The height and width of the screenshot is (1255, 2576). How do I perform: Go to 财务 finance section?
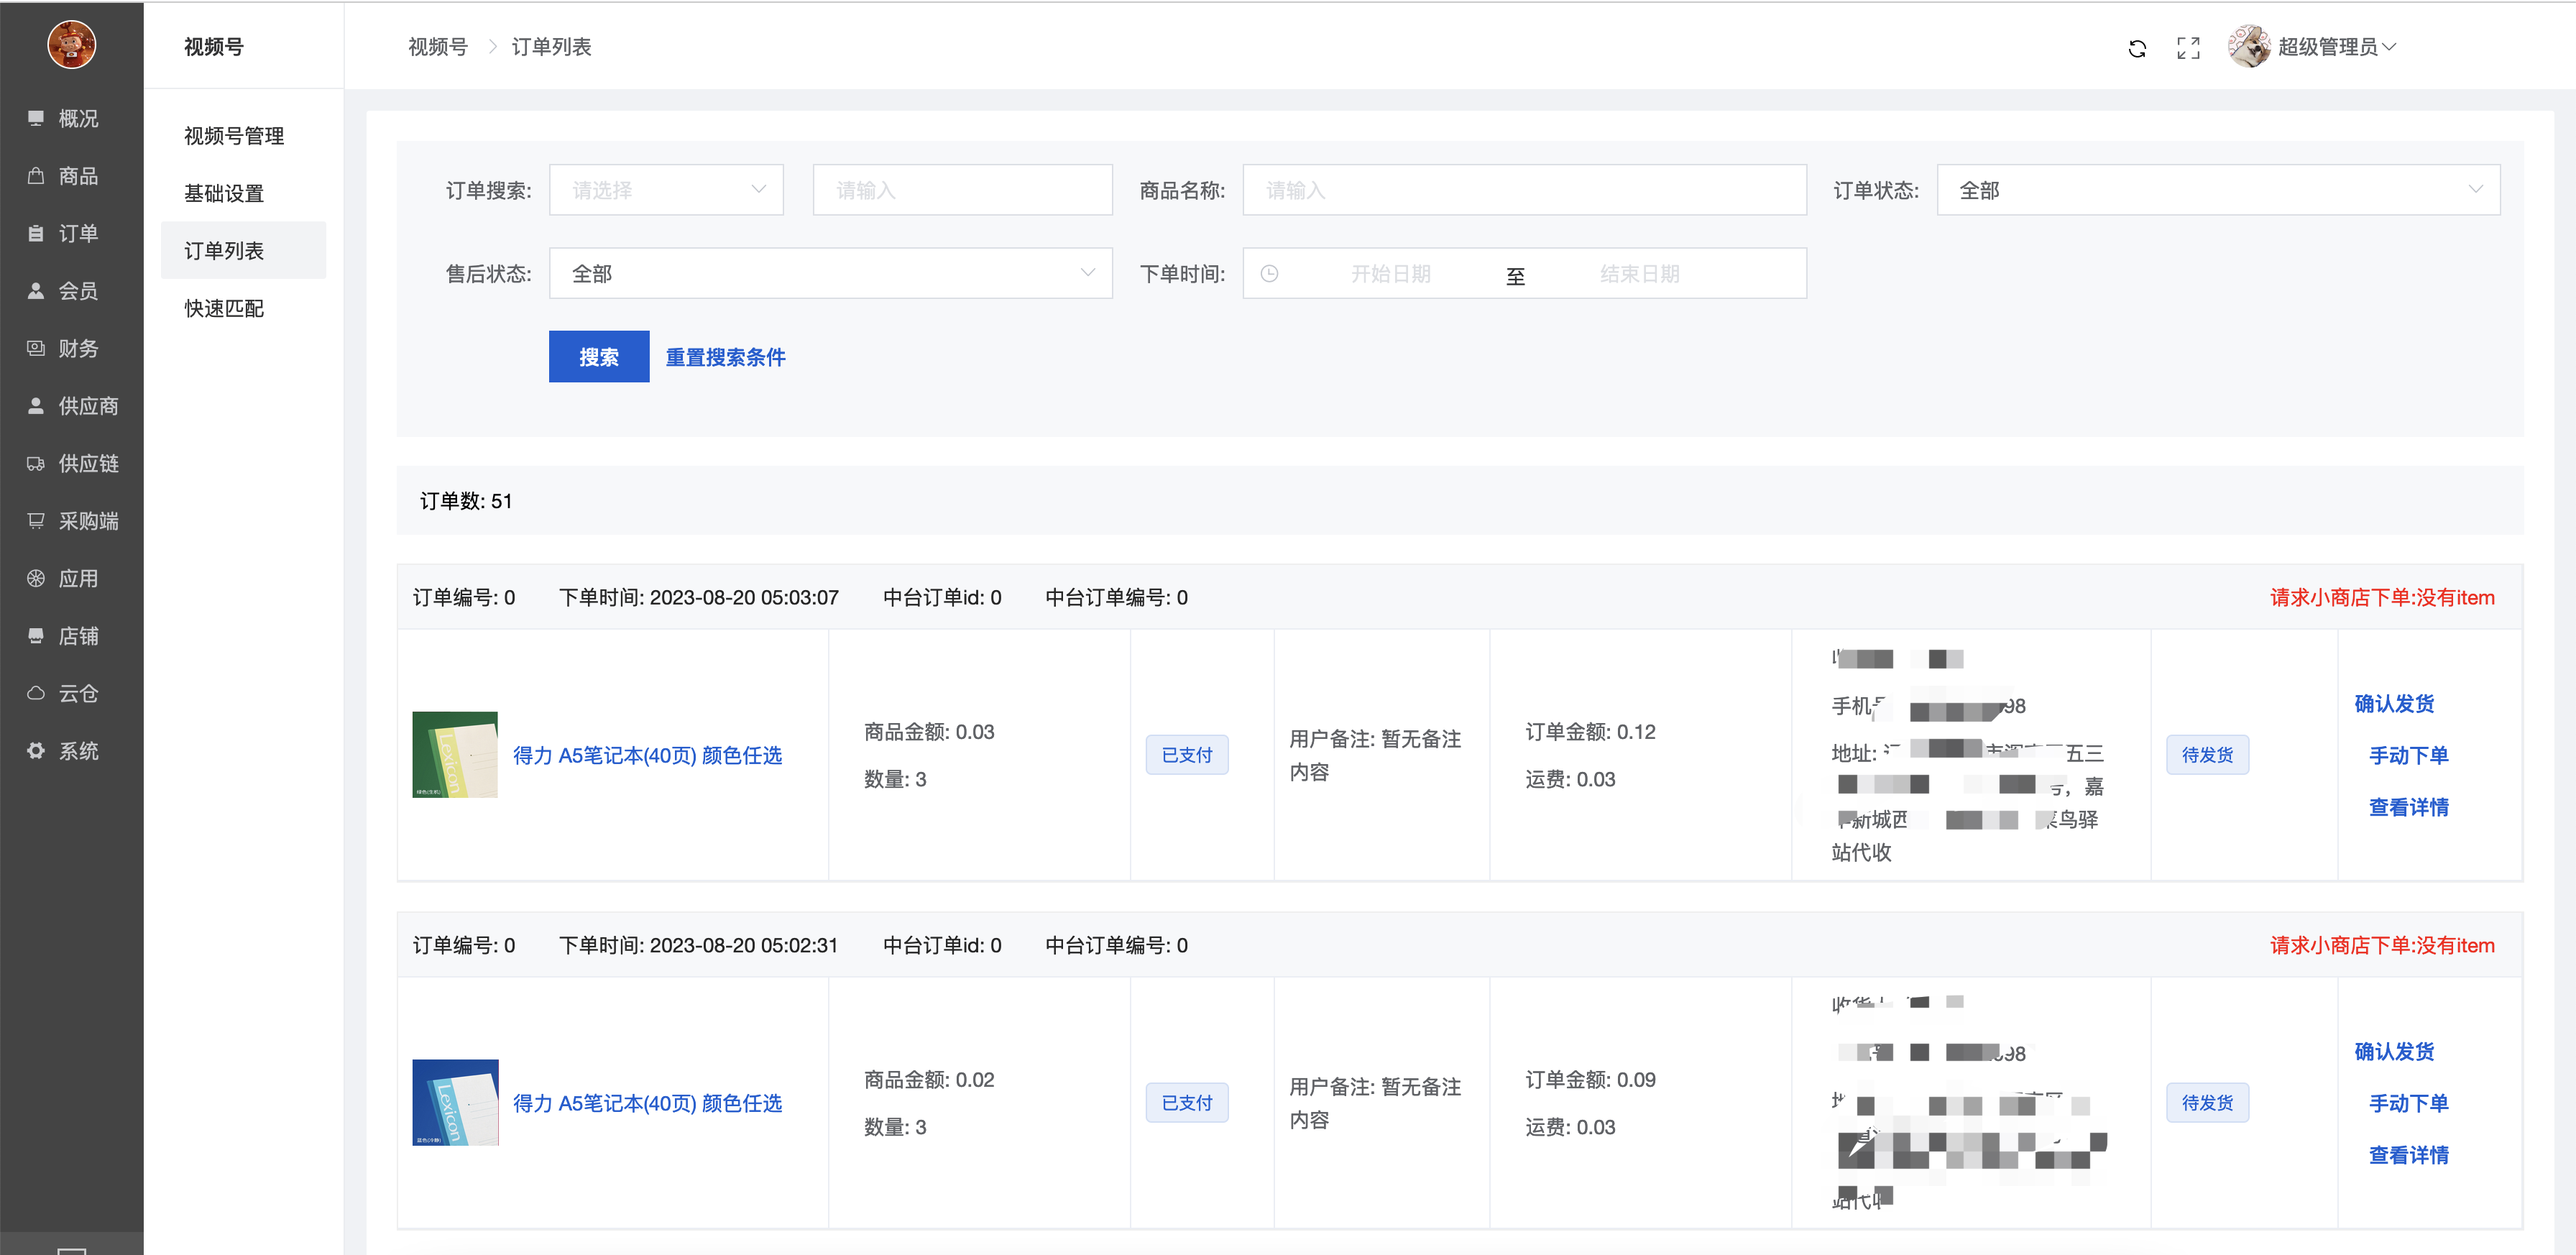[77, 349]
